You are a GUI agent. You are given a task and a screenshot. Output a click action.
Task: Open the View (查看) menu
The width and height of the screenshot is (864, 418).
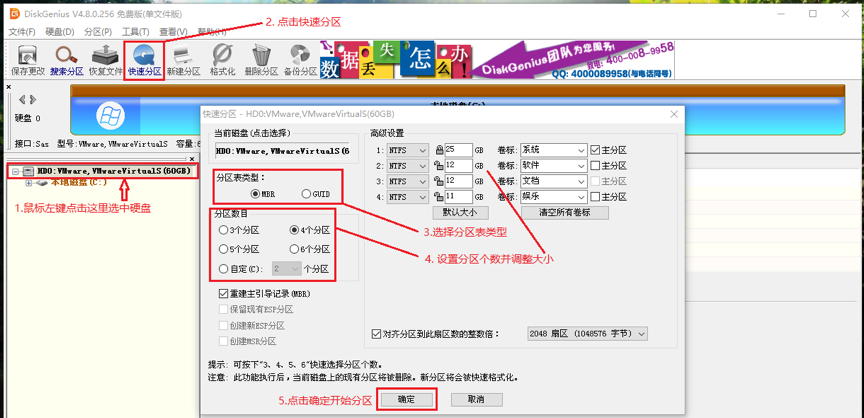click(174, 32)
